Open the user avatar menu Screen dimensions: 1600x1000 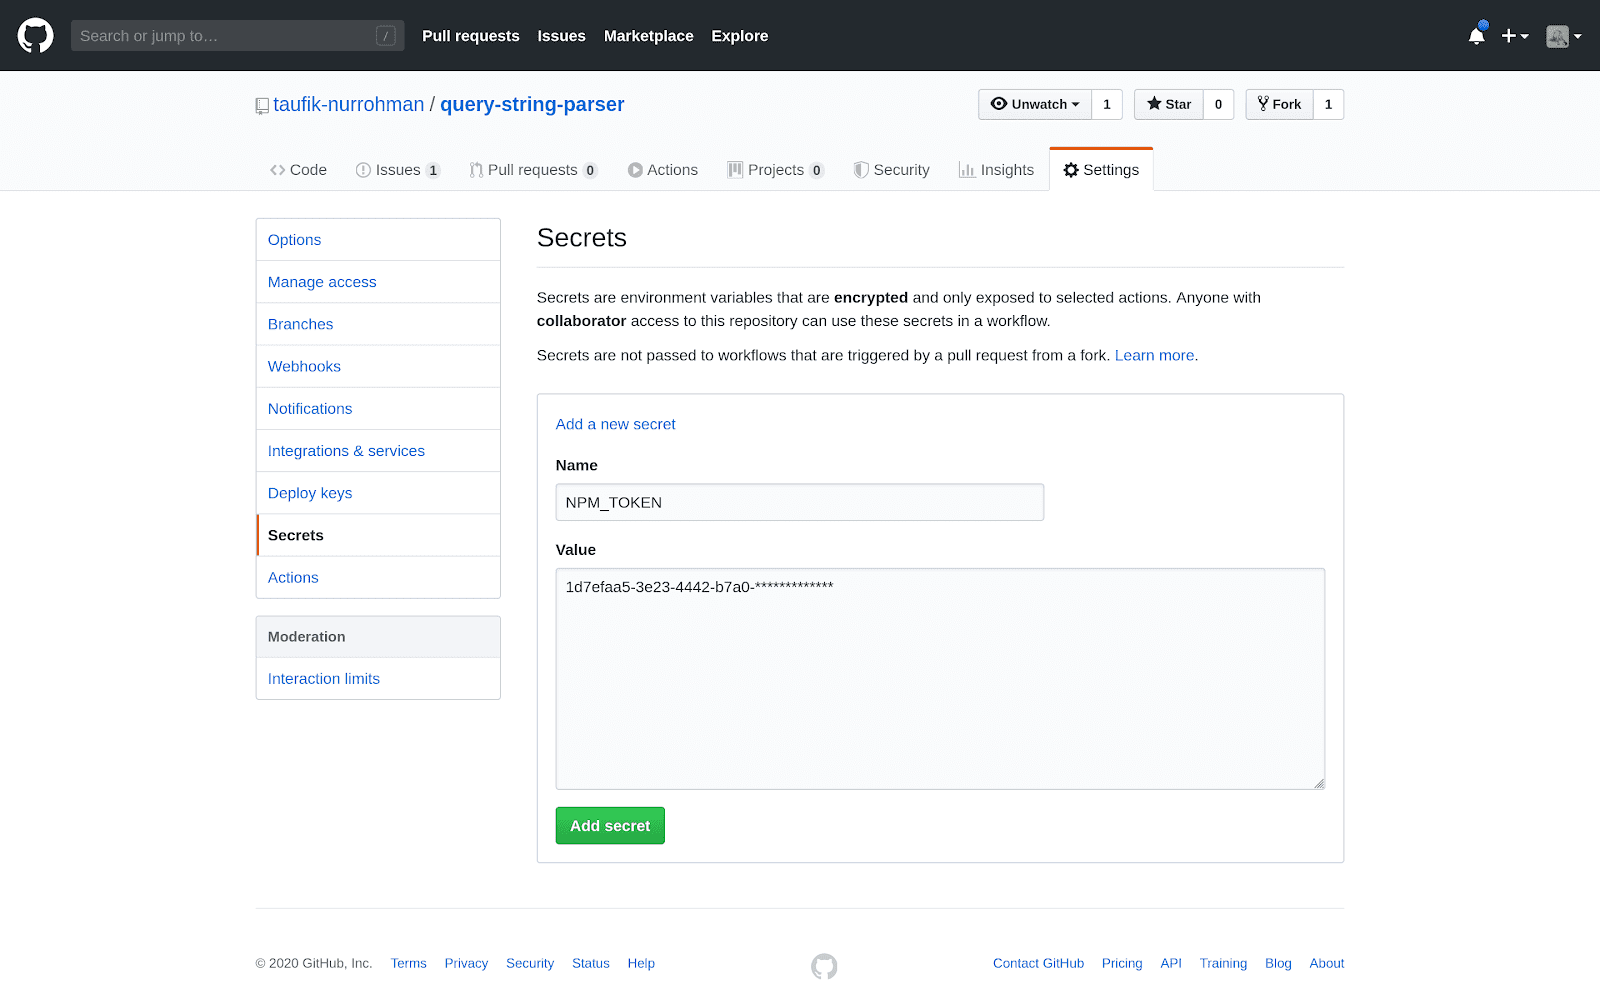point(1563,36)
